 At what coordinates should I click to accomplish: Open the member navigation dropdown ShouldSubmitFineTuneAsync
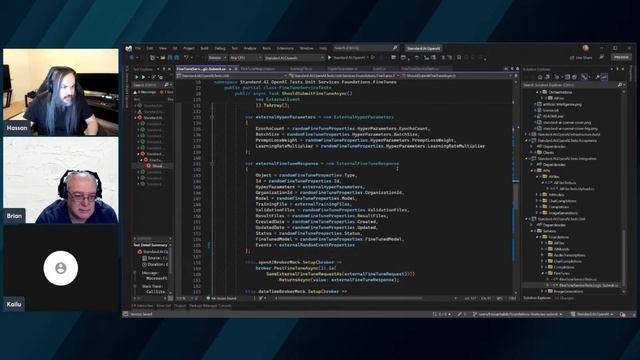457,76
